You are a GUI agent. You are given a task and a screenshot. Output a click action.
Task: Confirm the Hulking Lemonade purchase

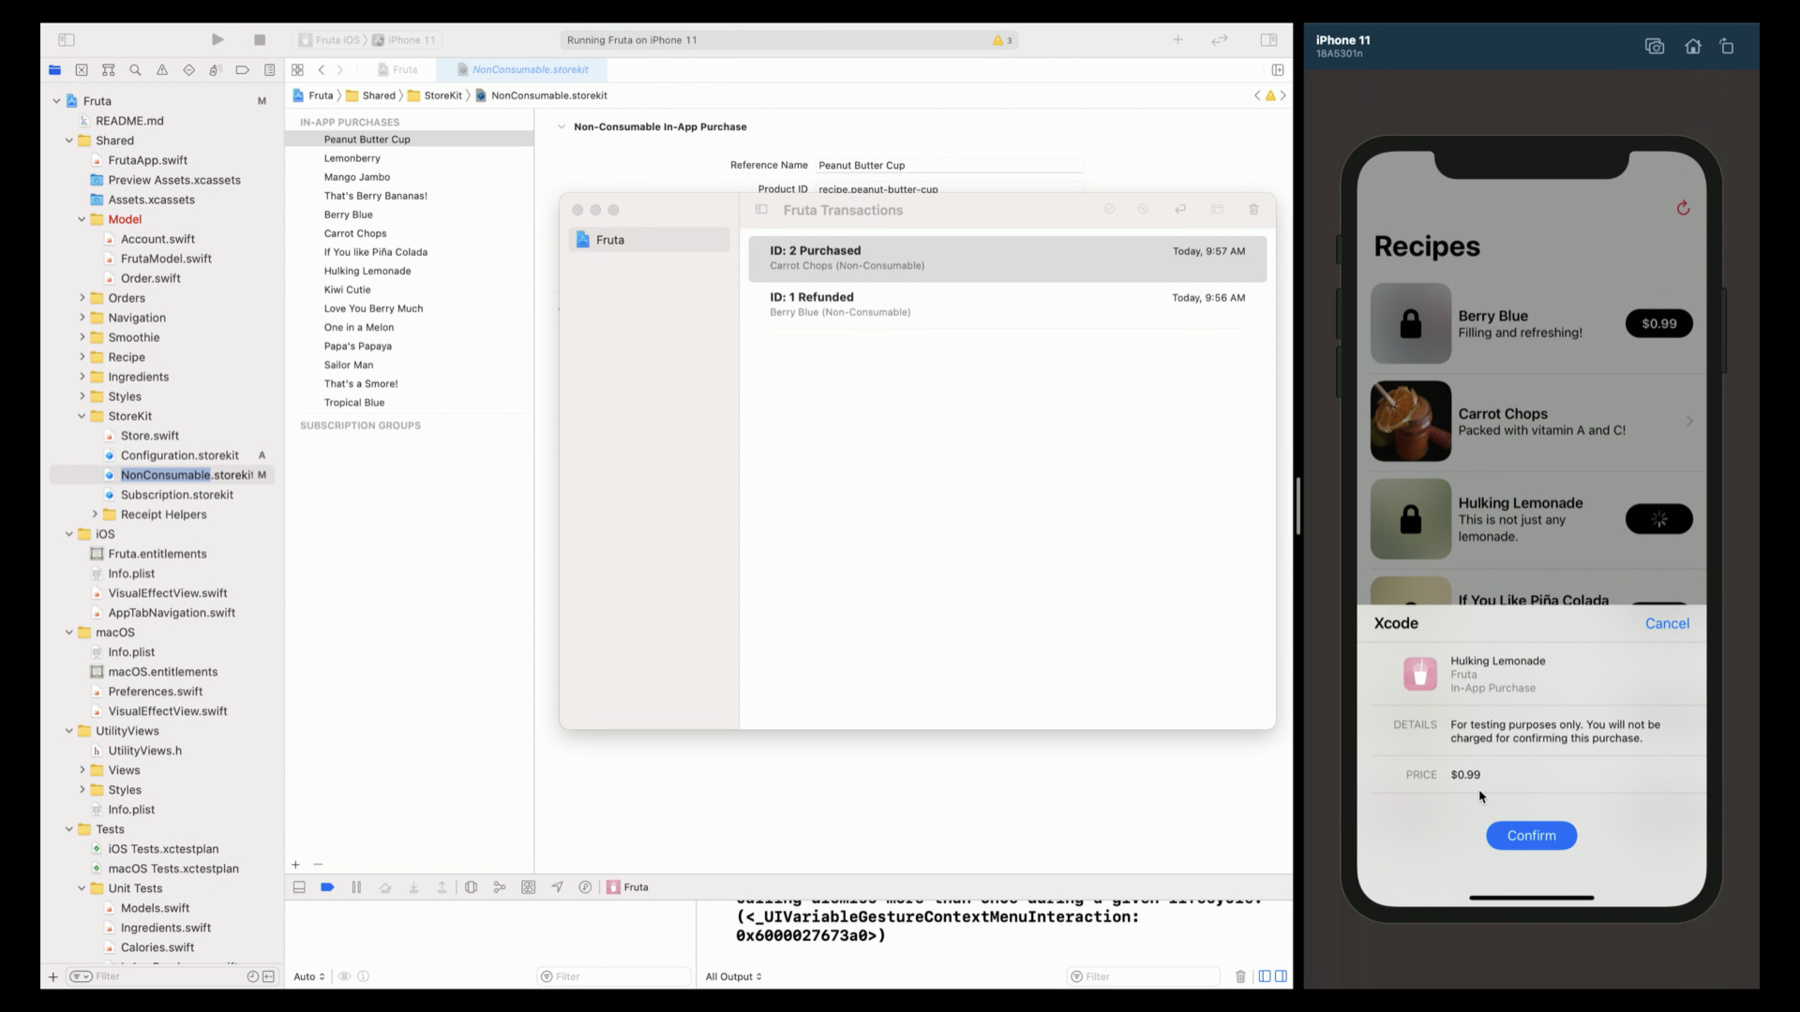tap(1531, 836)
